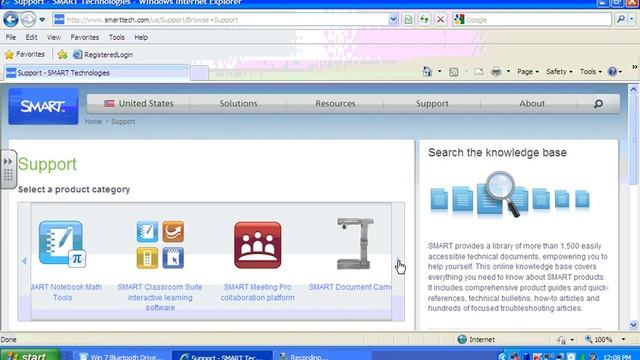Follow the Support breadcrumb link
Viewport: 640px width, 360px height.
[123, 122]
